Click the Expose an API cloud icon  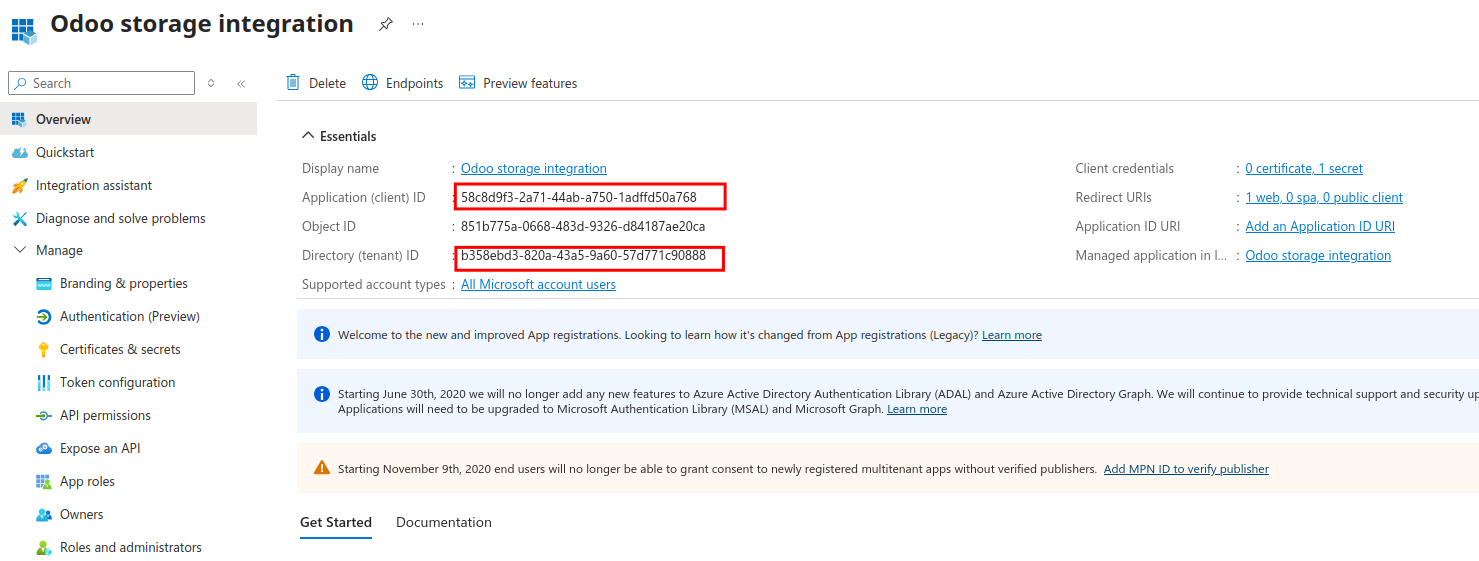pos(43,448)
